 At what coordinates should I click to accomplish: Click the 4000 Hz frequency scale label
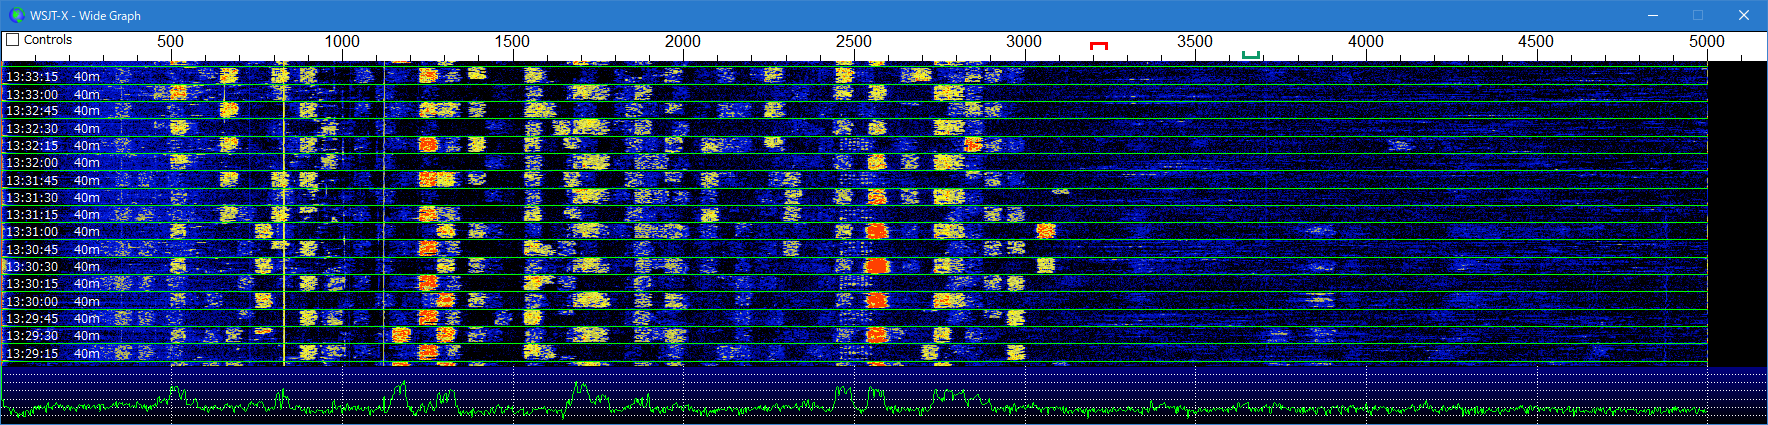pyautogui.click(x=1365, y=42)
